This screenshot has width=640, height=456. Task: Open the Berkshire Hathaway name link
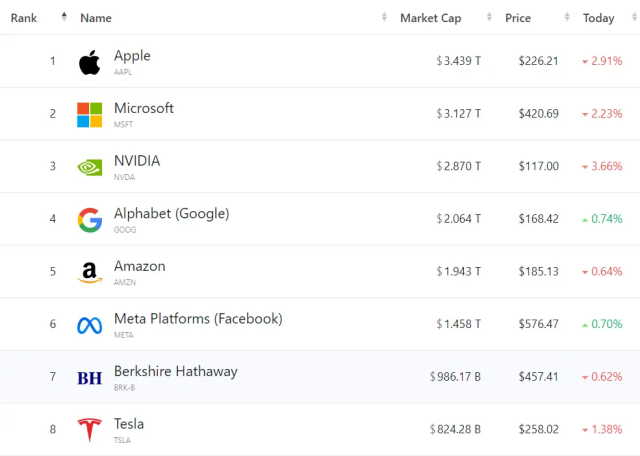(x=175, y=371)
